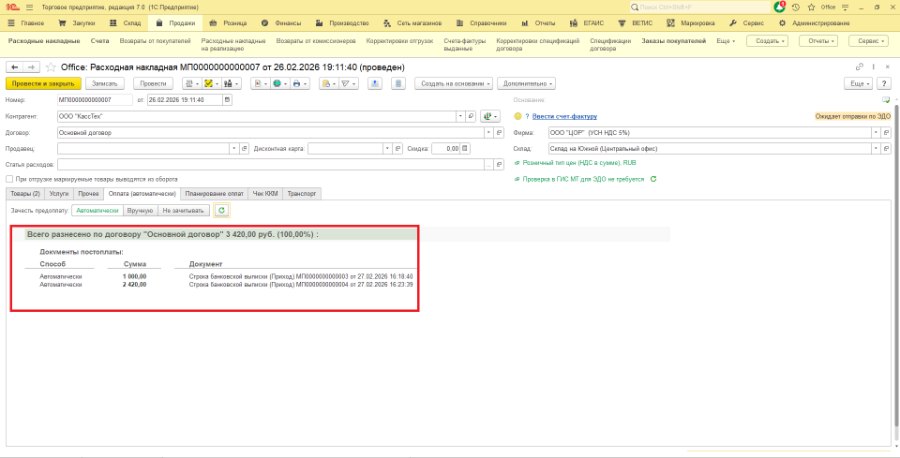Viewport: 900px width, 458px height.
Task: Click the comment icon below the Еще button
Action: (886, 100)
